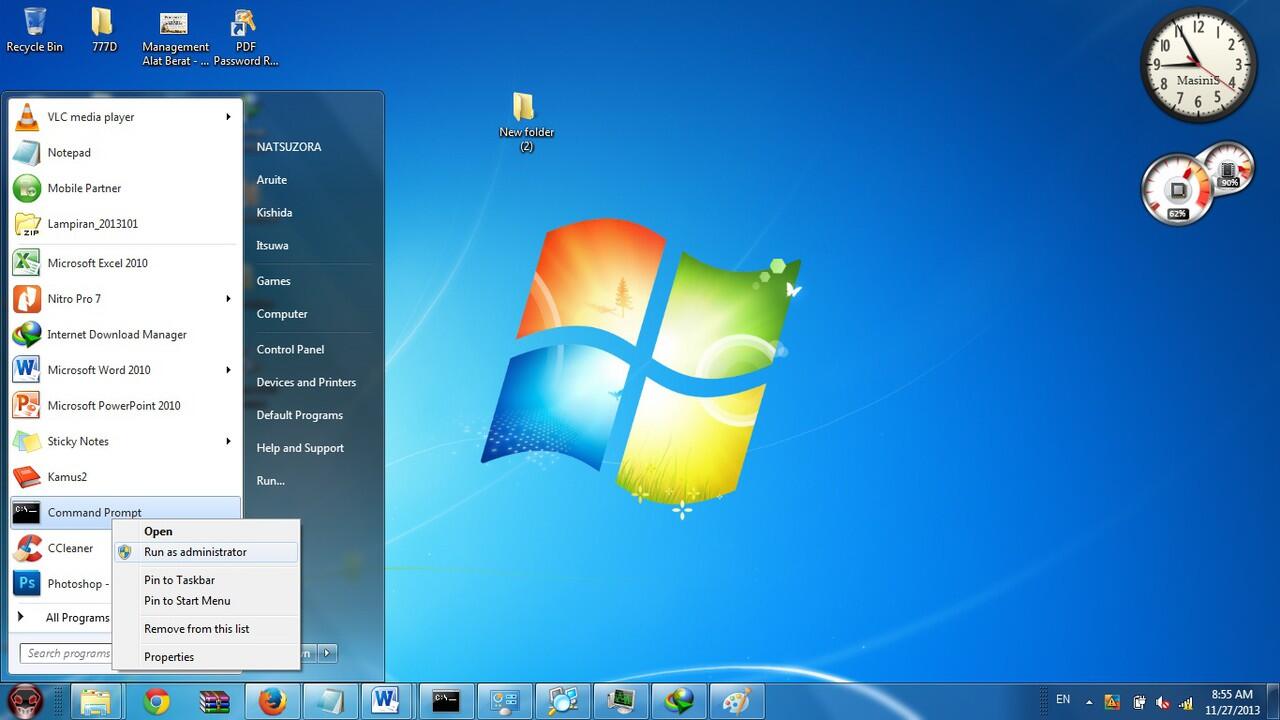Expand VLC media player jump list arrow
Viewport: 1280px width, 720px height.
click(228, 117)
